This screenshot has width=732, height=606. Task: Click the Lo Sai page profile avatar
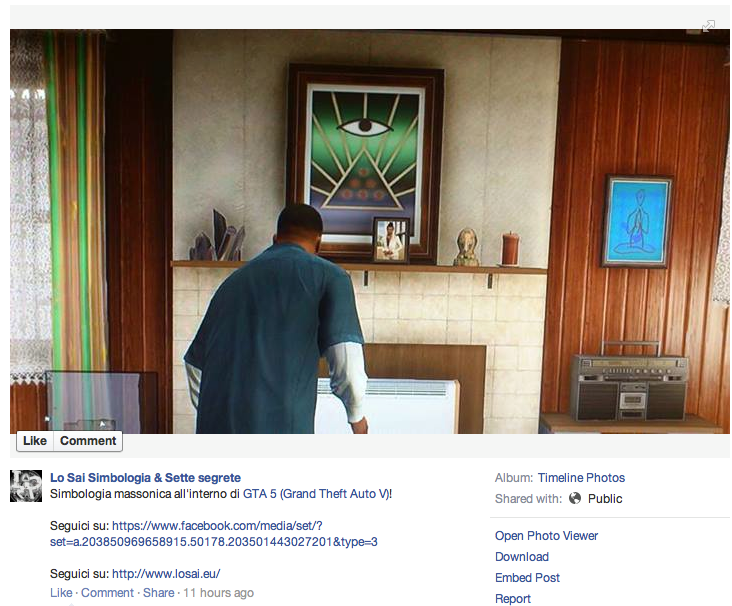point(26,486)
